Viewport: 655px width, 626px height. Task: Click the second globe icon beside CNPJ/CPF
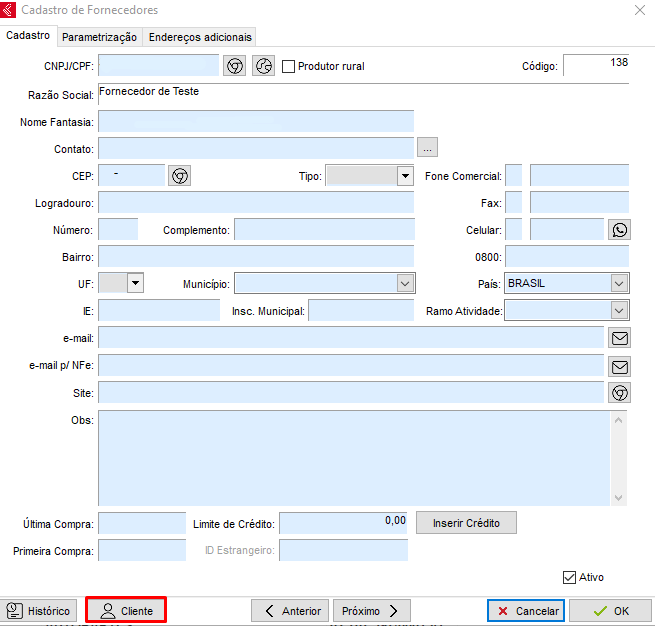click(264, 66)
